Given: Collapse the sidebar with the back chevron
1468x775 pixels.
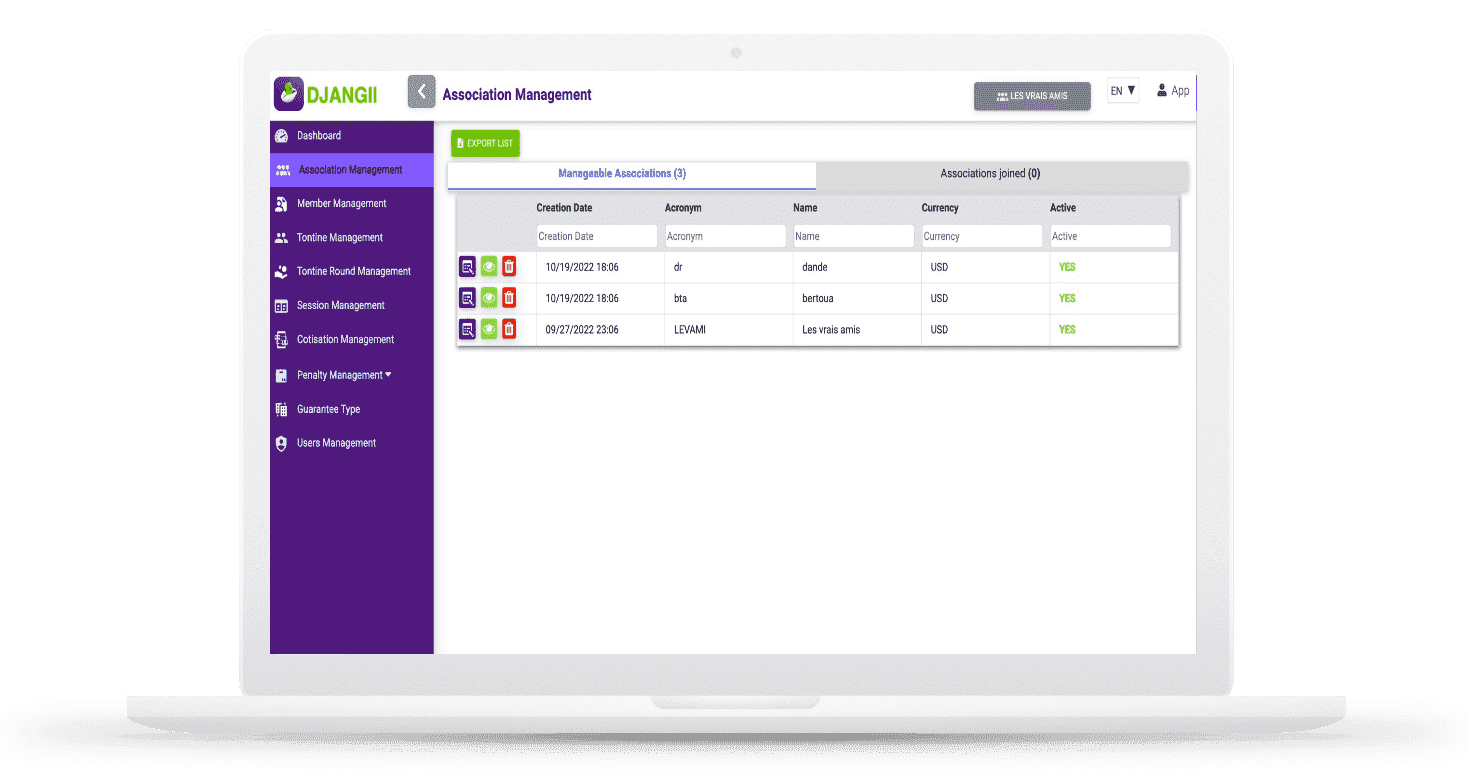Looking at the screenshot, I should (421, 92).
